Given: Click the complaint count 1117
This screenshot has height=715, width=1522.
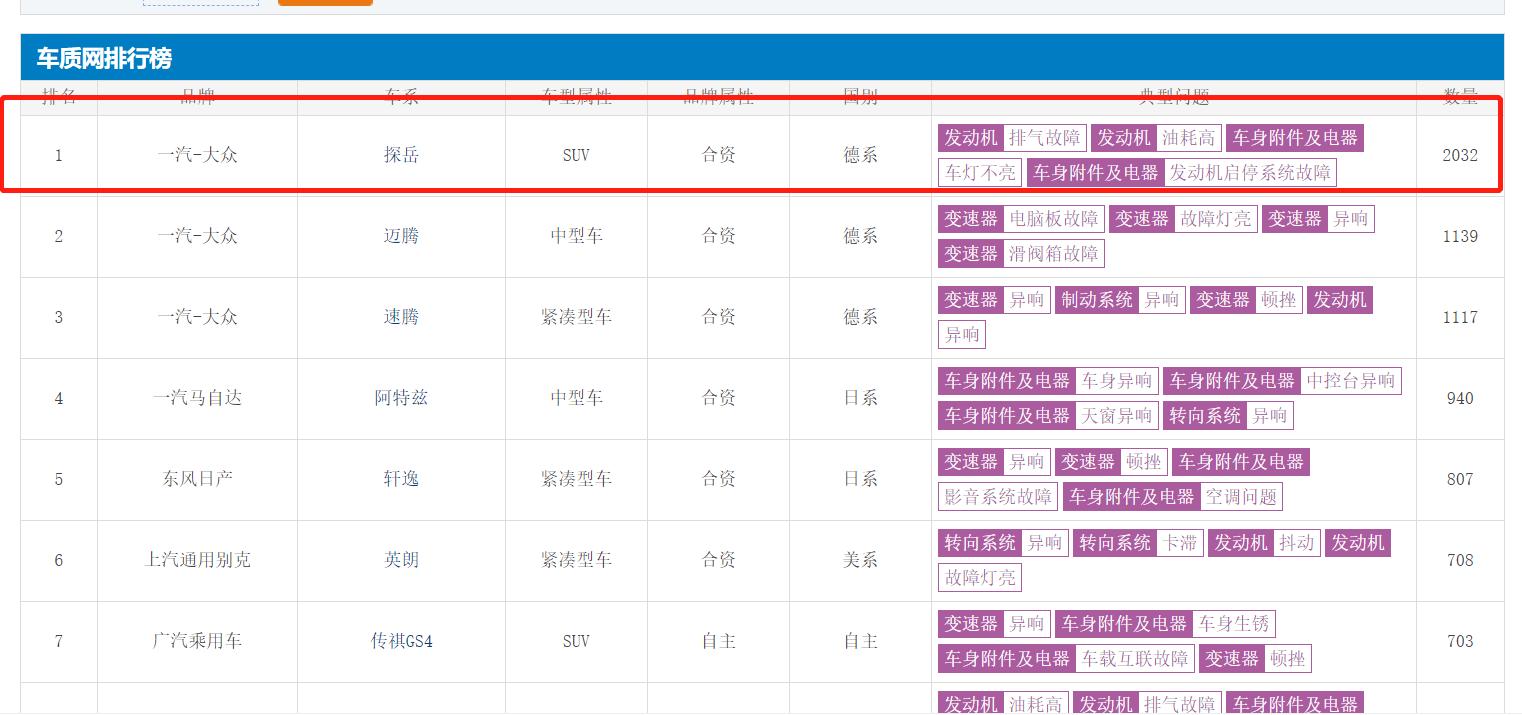Looking at the screenshot, I should [1460, 317].
